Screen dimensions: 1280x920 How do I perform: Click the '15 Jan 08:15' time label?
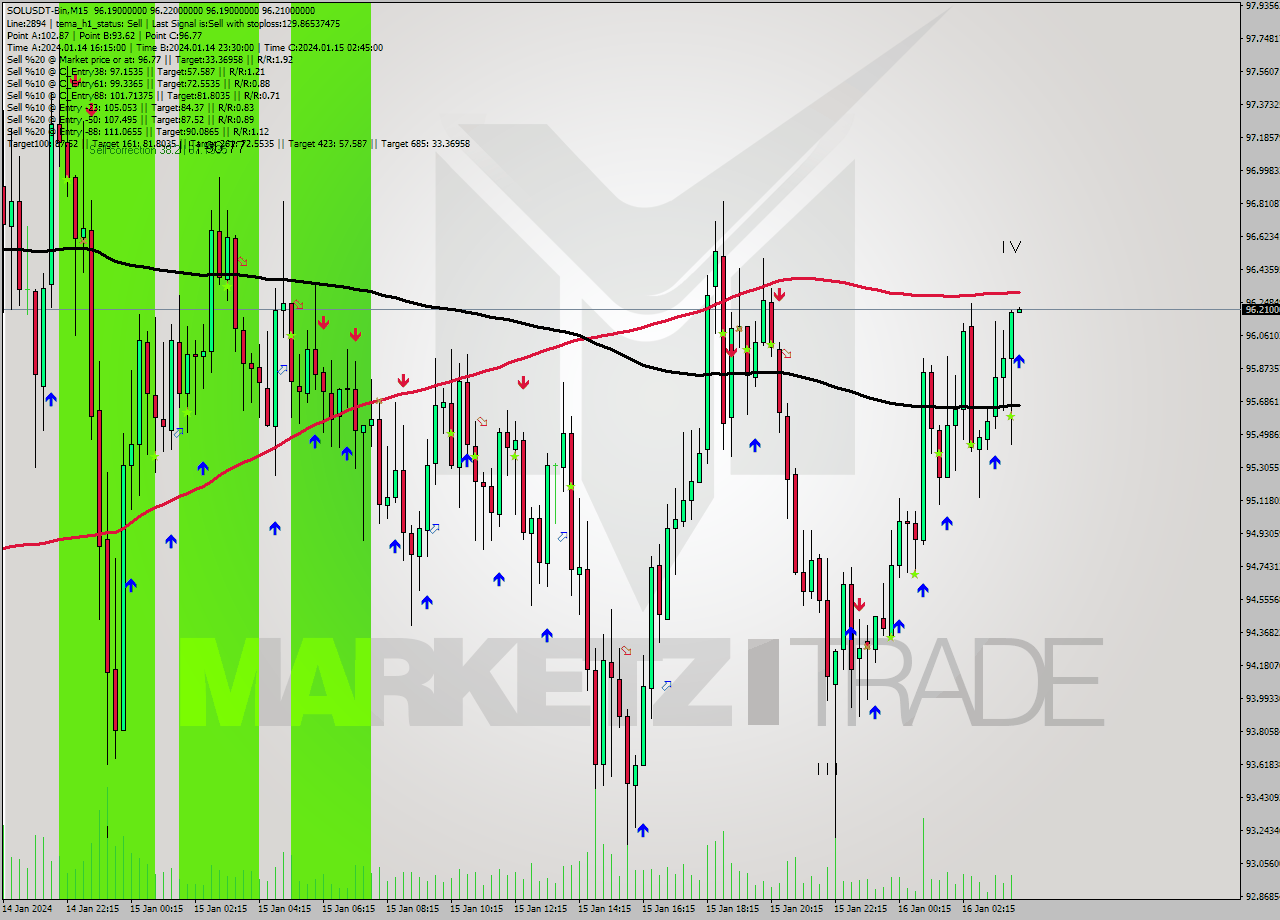pos(413,909)
